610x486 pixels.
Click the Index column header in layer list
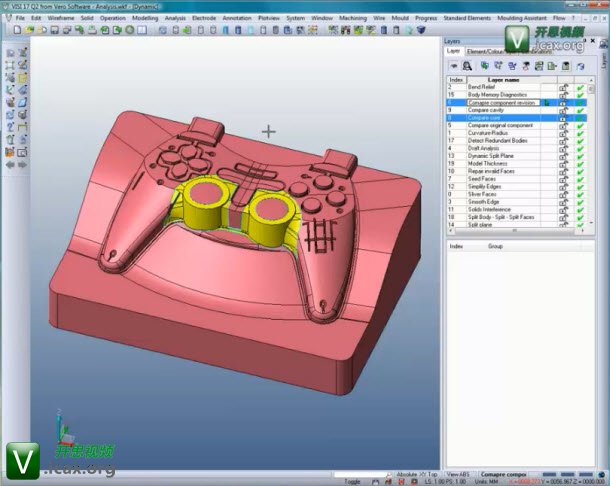[456, 80]
